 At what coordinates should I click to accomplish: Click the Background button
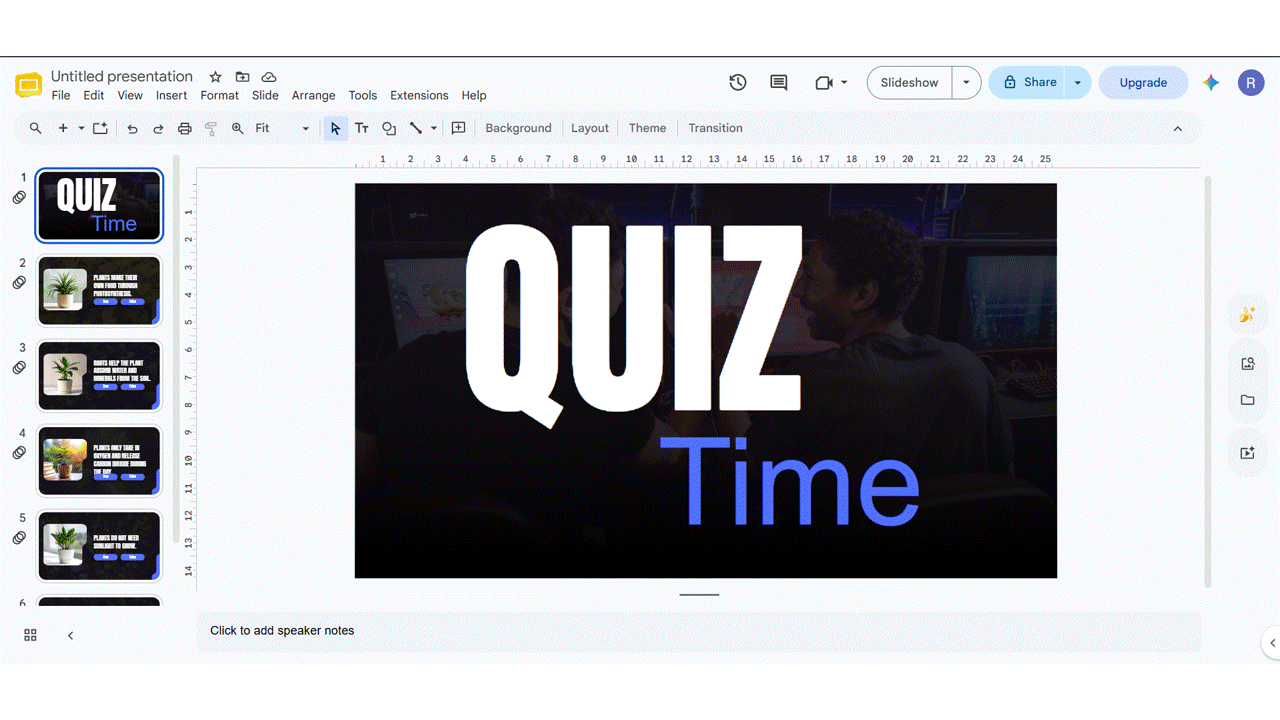pyautogui.click(x=518, y=128)
